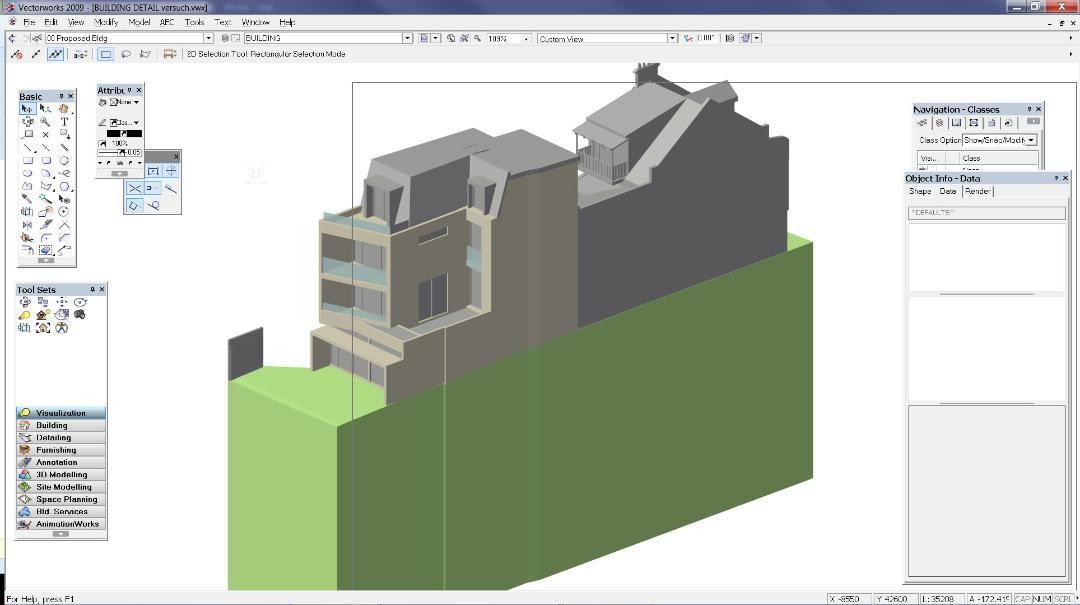
Task: Click the *DEFAULTS* record field
Action: (x=986, y=213)
